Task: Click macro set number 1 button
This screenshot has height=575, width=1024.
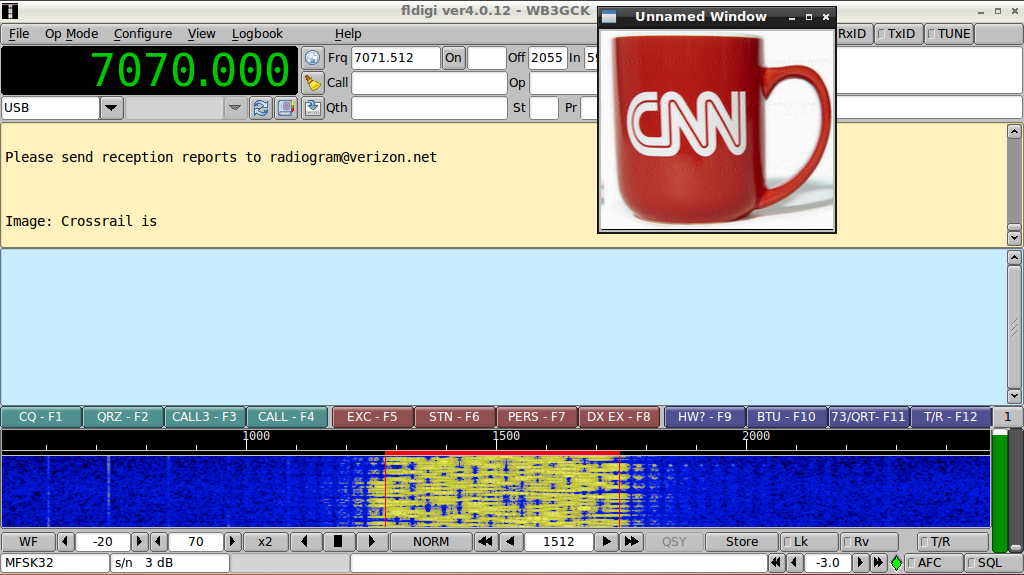Action: tap(1008, 417)
